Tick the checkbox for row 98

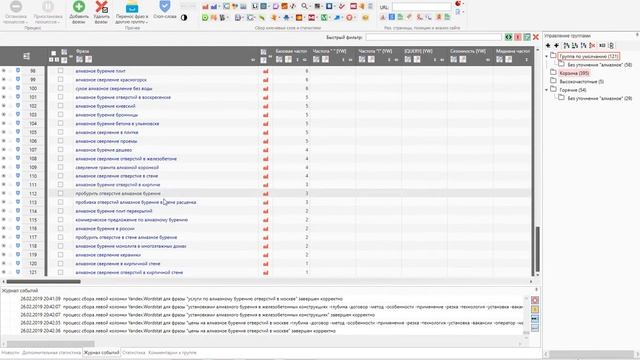point(60,71)
